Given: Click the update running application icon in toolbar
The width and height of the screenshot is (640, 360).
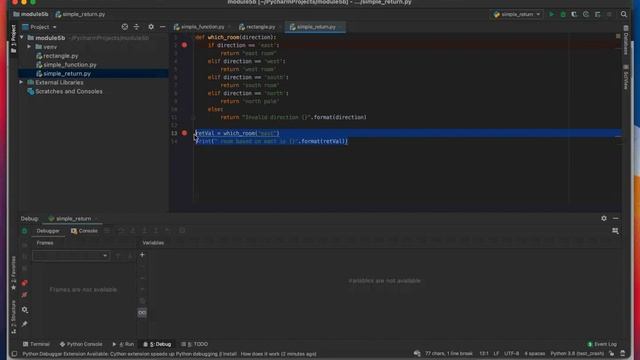Looking at the screenshot, I should (597, 14).
